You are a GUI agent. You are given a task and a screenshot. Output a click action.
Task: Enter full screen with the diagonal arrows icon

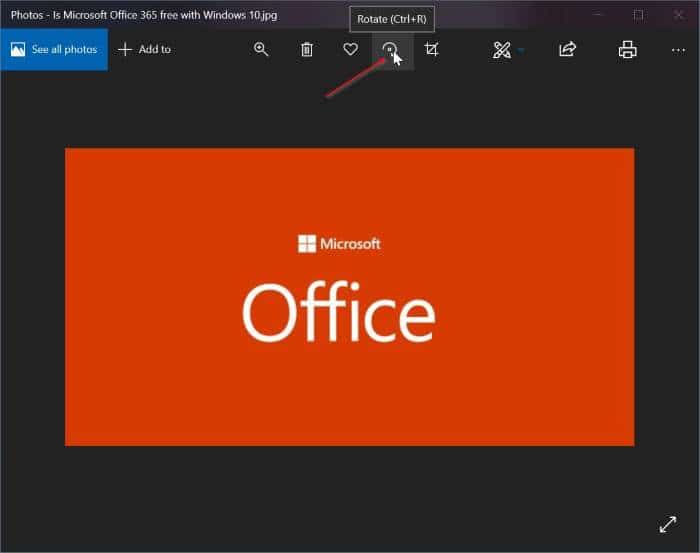point(668,524)
